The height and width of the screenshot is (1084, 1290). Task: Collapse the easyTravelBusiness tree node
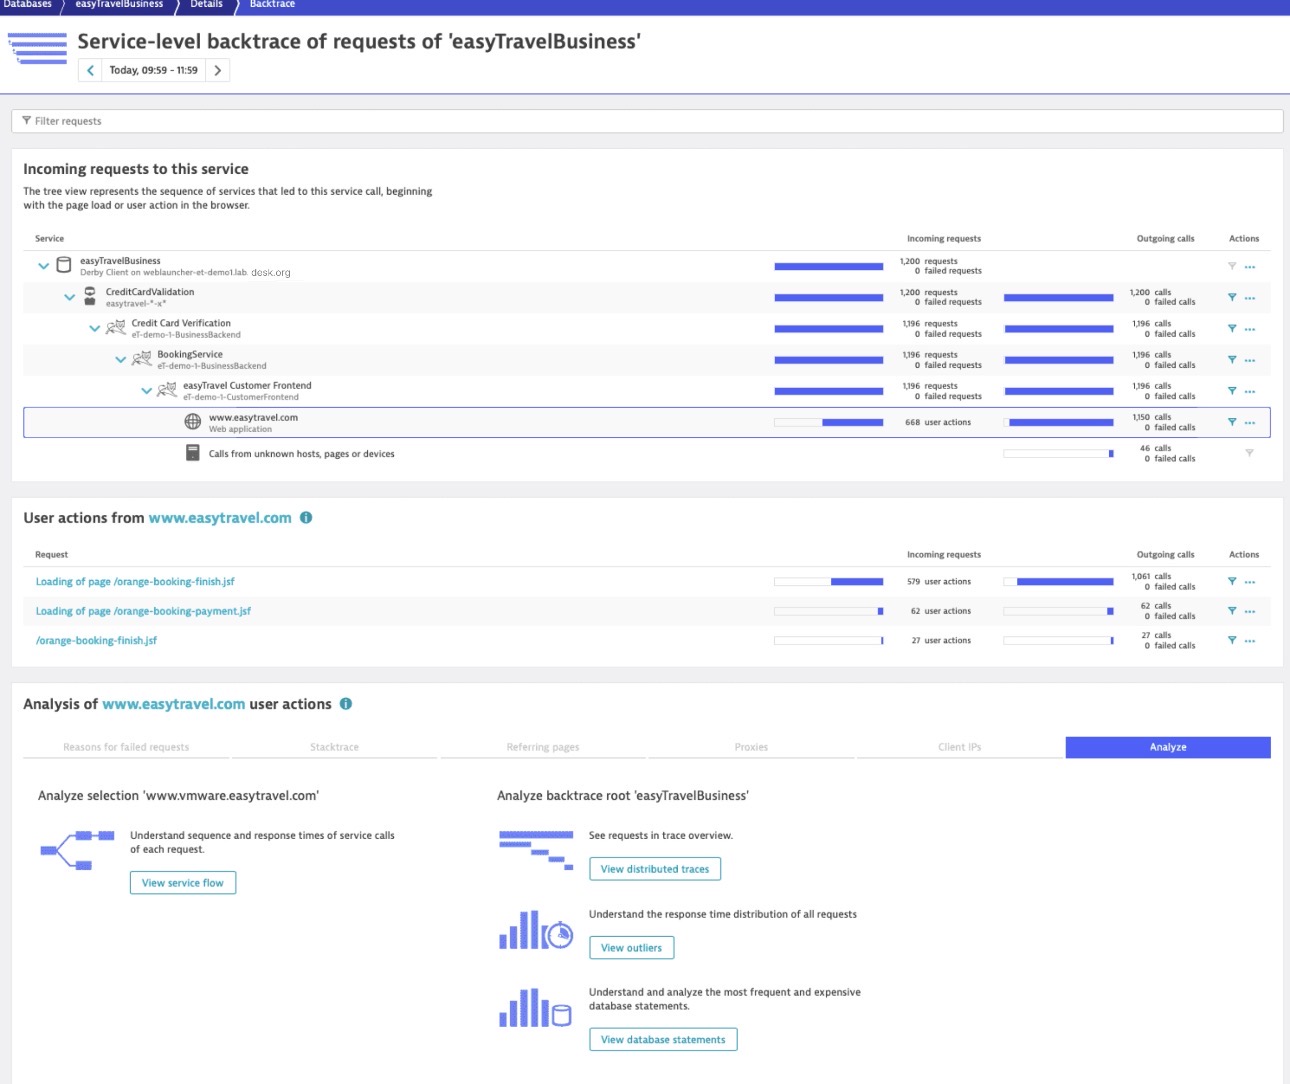pyautogui.click(x=43, y=266)
